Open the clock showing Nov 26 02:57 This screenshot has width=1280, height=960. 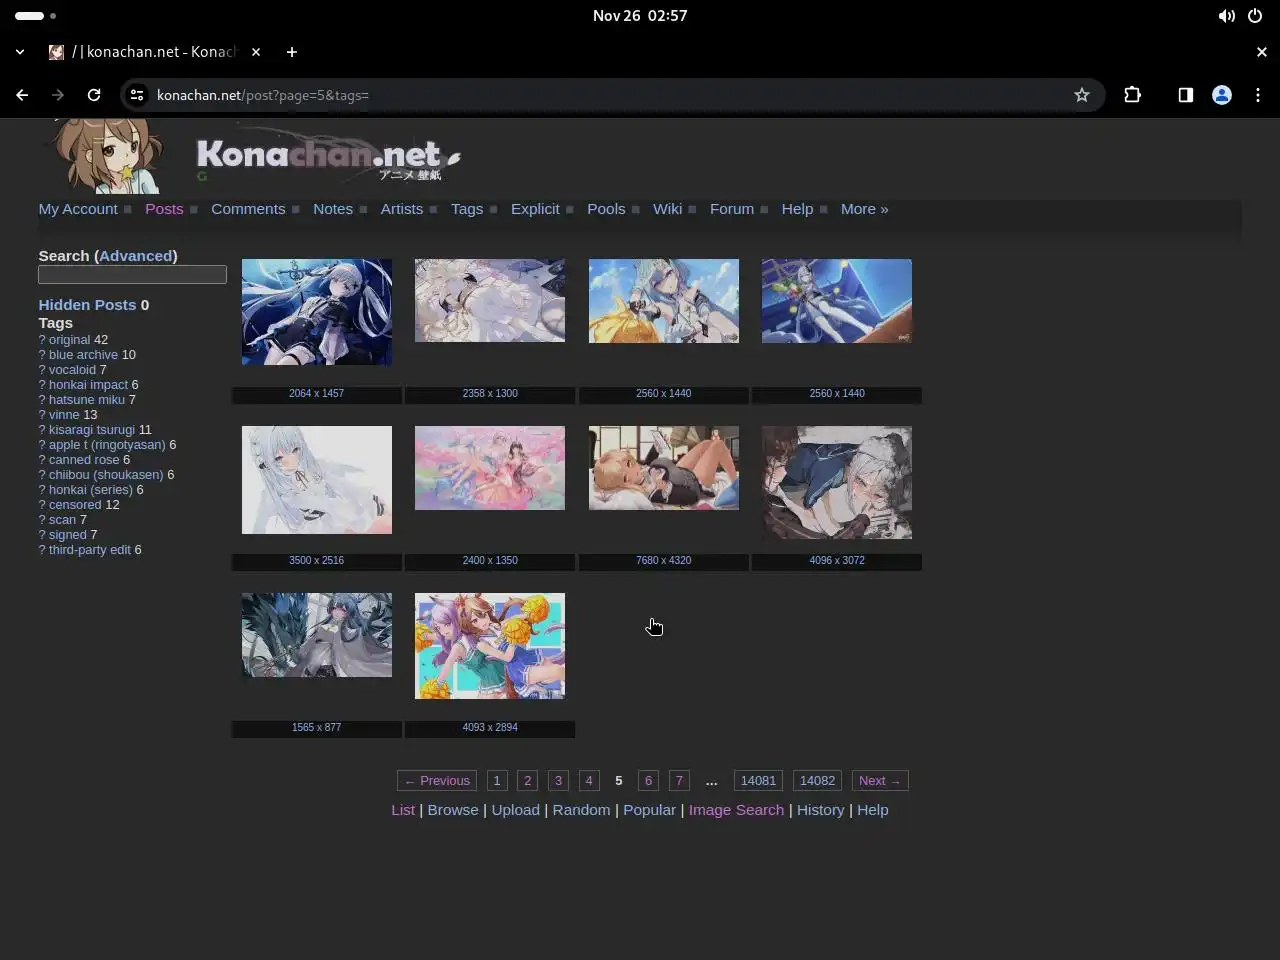(640, 16)
